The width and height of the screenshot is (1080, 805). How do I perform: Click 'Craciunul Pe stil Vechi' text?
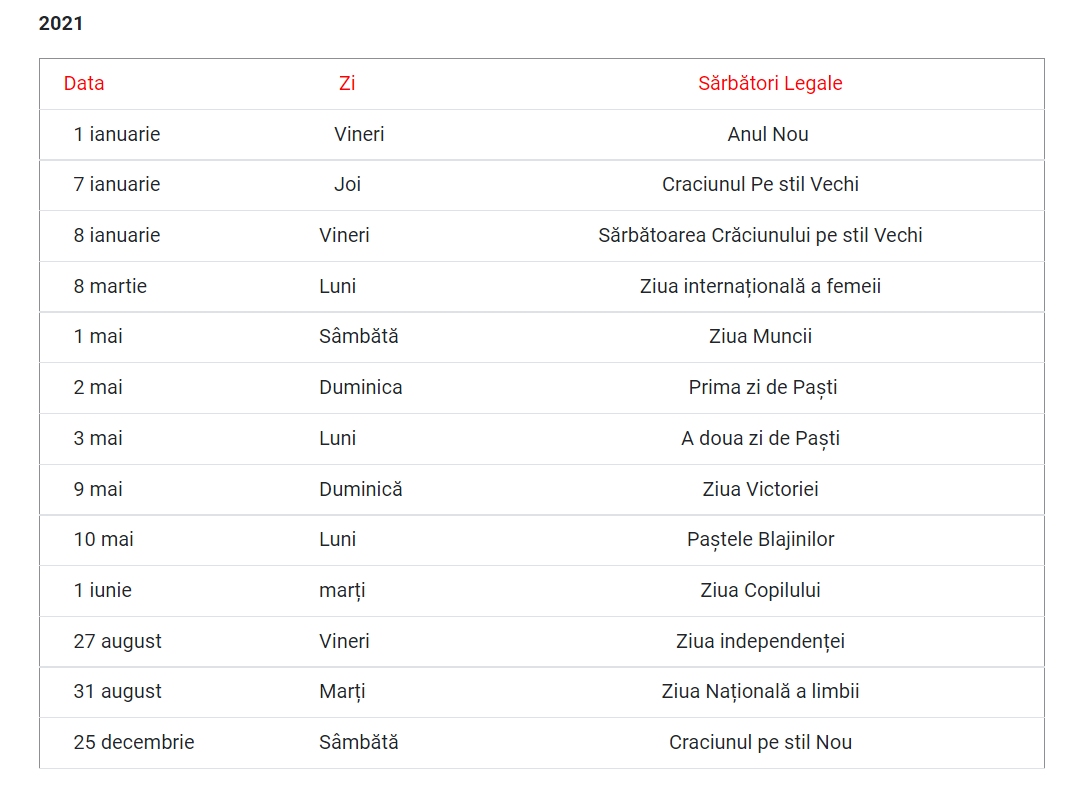(760, 185)
